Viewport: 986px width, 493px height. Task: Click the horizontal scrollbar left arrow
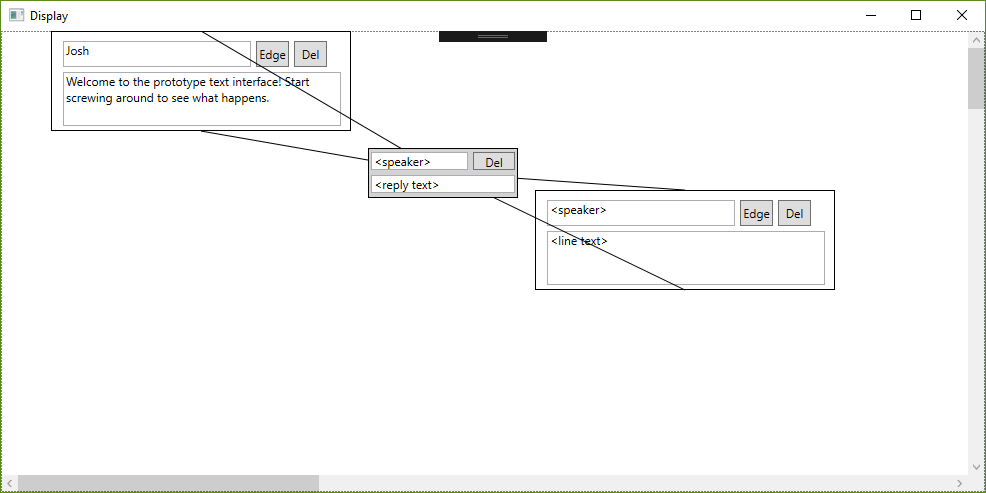coord(9,484)
